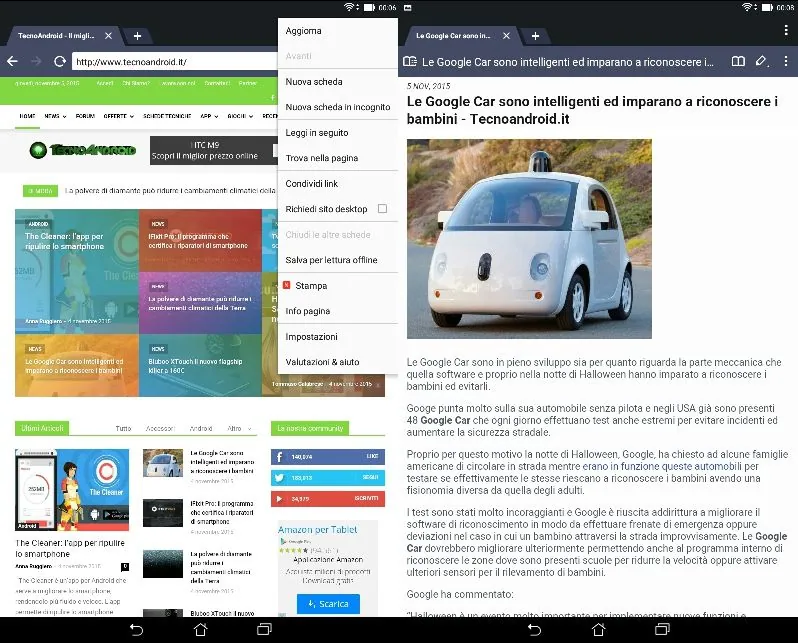This screenshot has height=643, width=798.
Task: Select Accessori filter in Ultimi Articoli
Action: (x=160, y=429)
